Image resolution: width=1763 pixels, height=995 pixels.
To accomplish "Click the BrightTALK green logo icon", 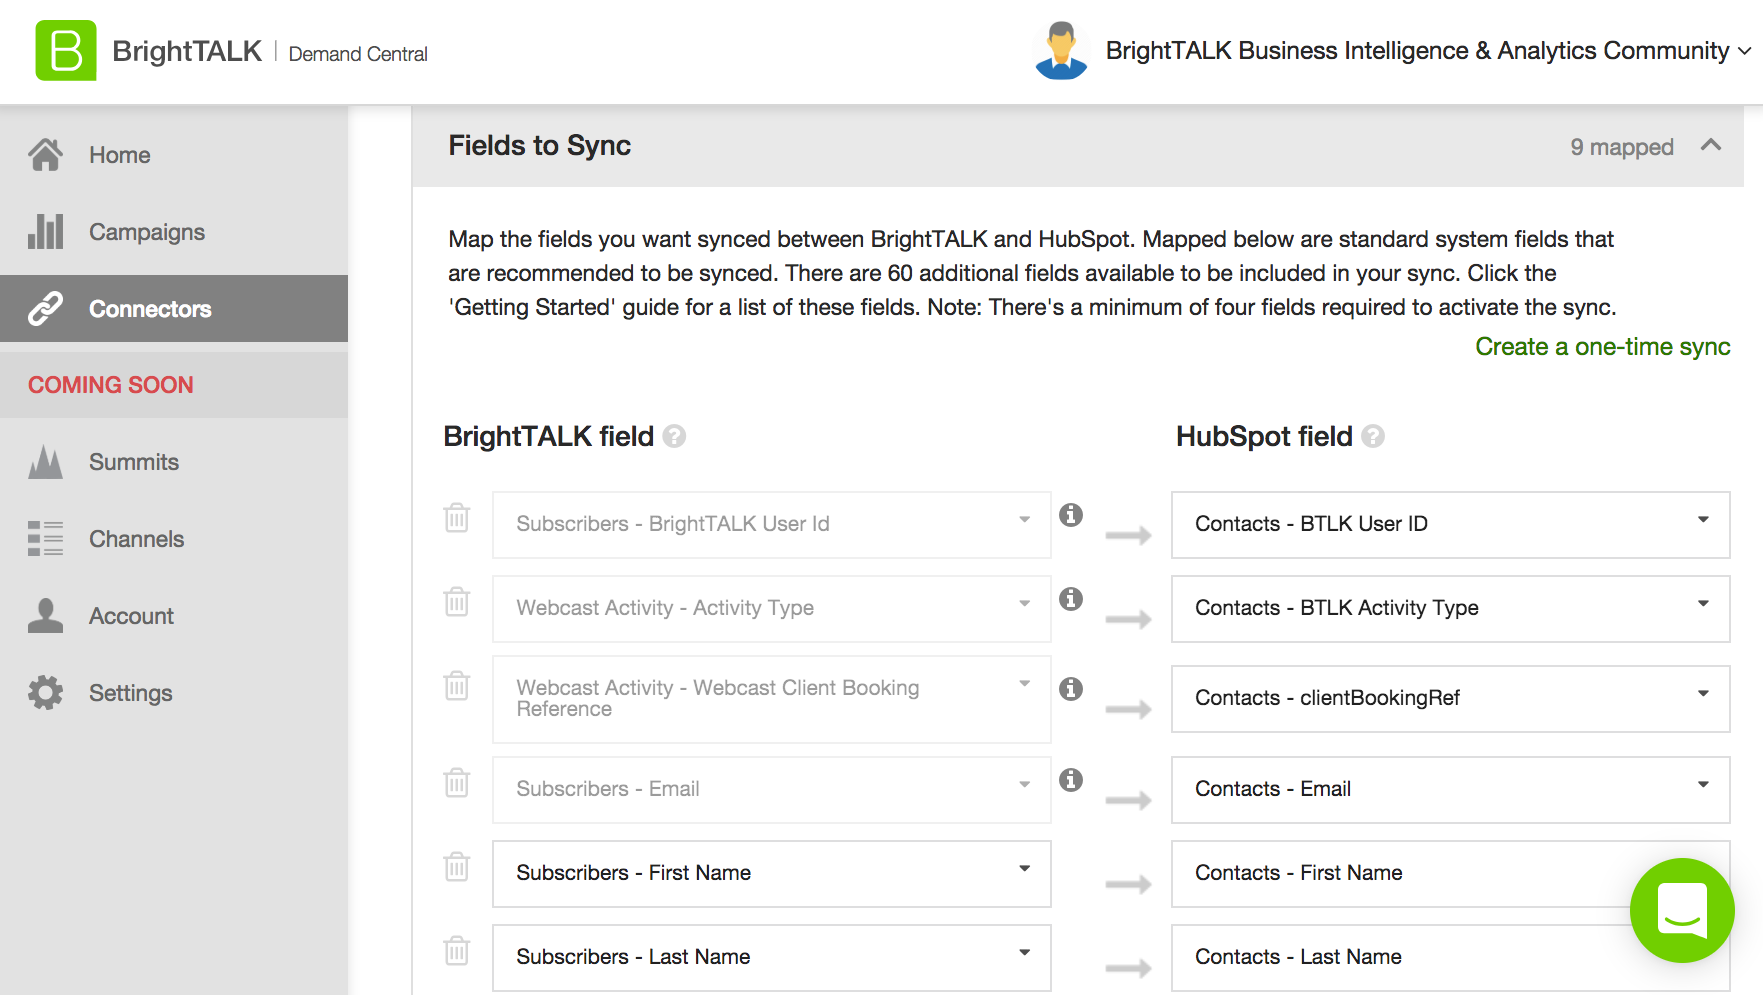I will coord(66,51).
